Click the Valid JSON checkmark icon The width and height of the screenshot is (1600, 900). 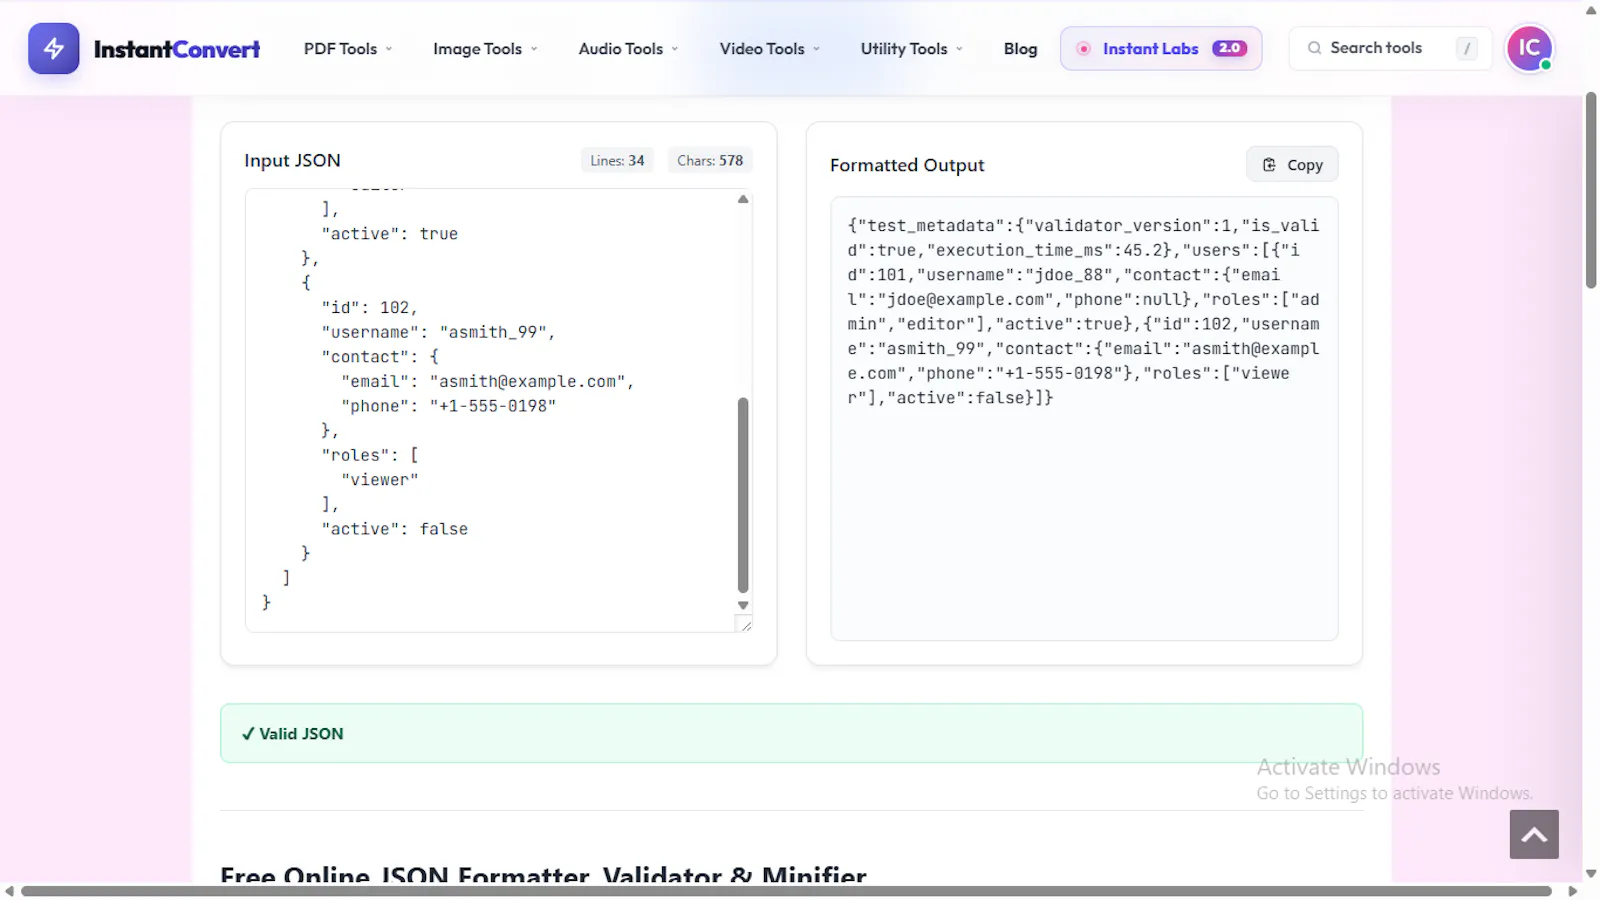248,734
